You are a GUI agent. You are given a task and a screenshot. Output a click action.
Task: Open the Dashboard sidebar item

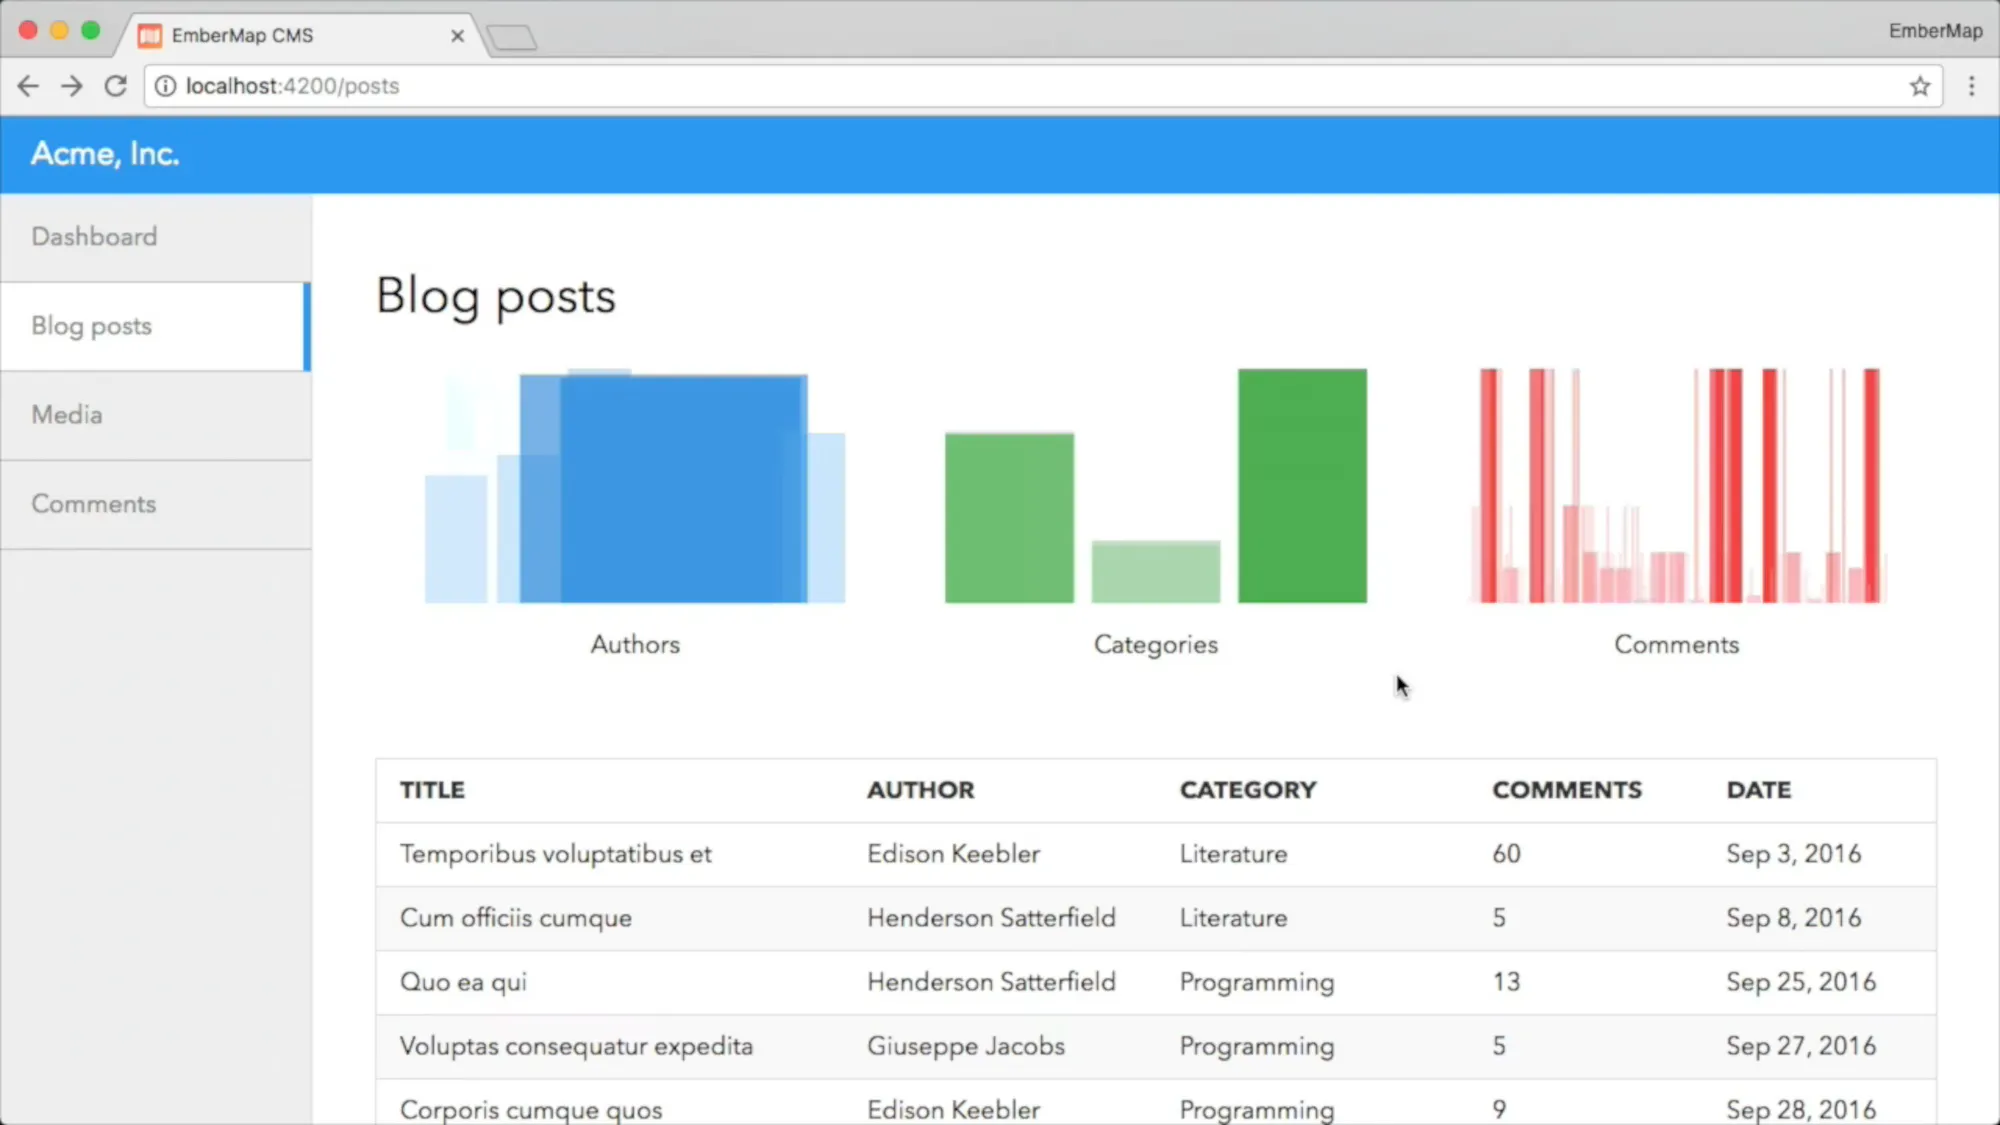156,237
